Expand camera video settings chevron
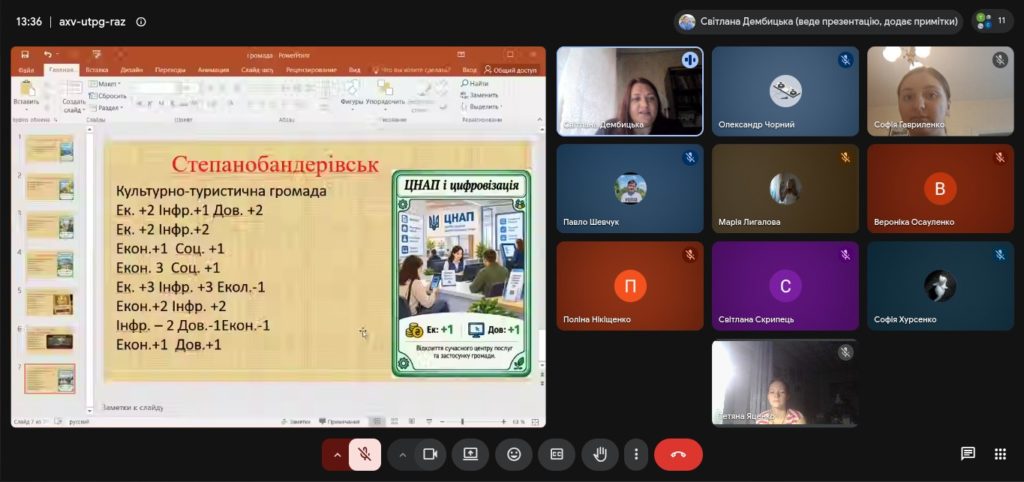Viewport: 1024px width, 482px height. [402, 455]
